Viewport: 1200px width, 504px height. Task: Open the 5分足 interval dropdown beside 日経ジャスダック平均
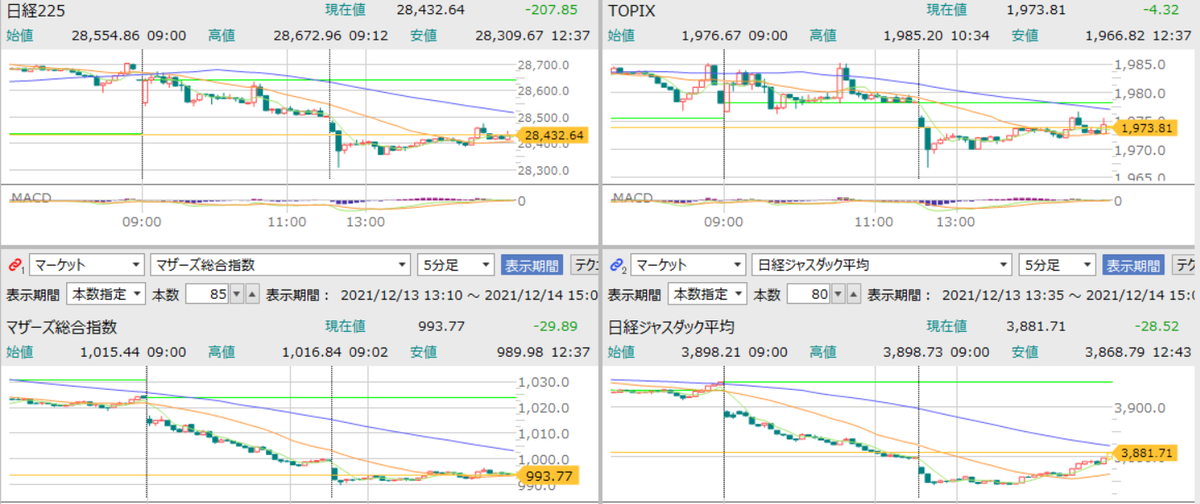[x=1056, y=265]
